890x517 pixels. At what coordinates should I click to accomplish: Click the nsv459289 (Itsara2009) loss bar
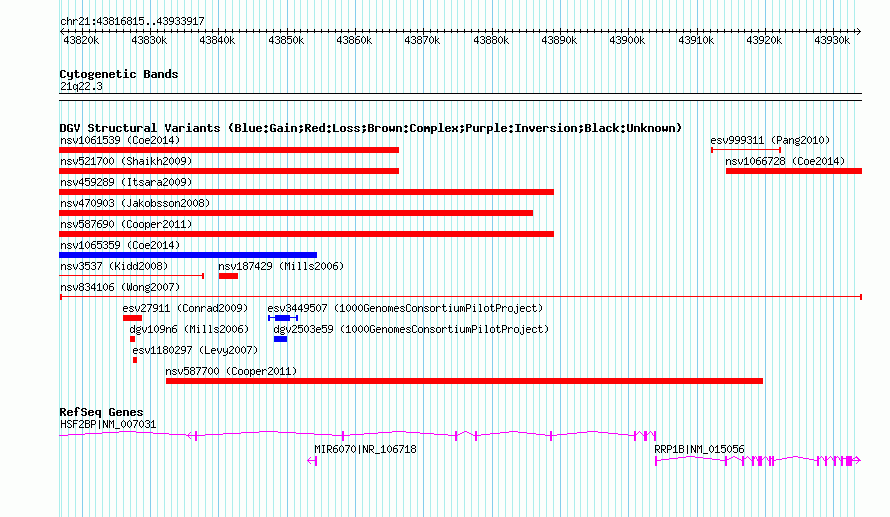(307, 192)
